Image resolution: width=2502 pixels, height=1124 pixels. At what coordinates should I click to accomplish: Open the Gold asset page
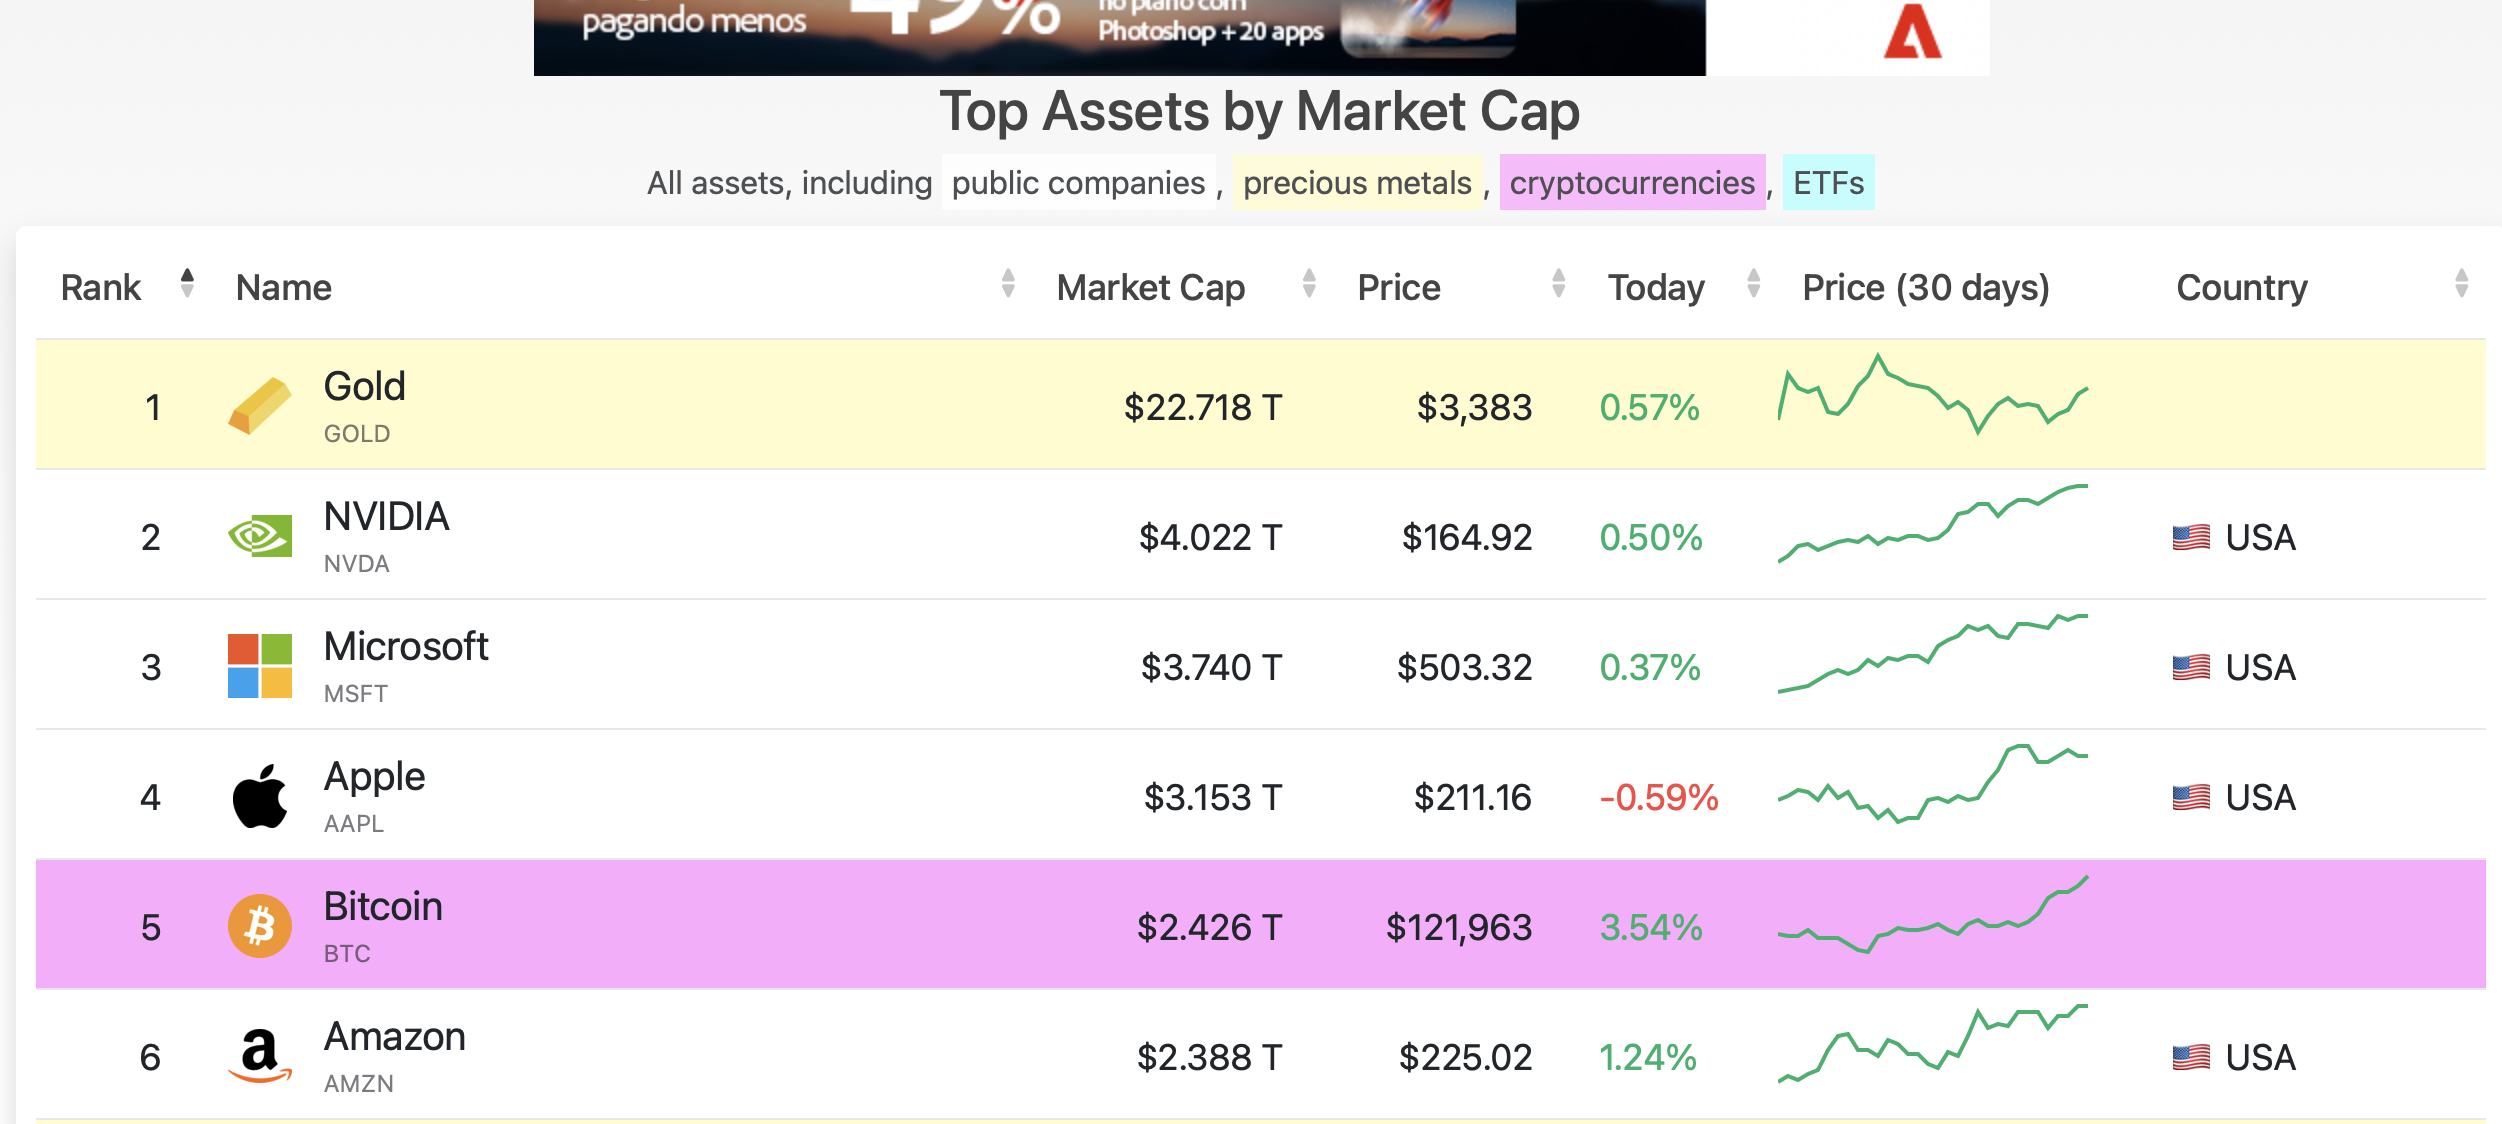pyautogui.click(x=365, y=387)
